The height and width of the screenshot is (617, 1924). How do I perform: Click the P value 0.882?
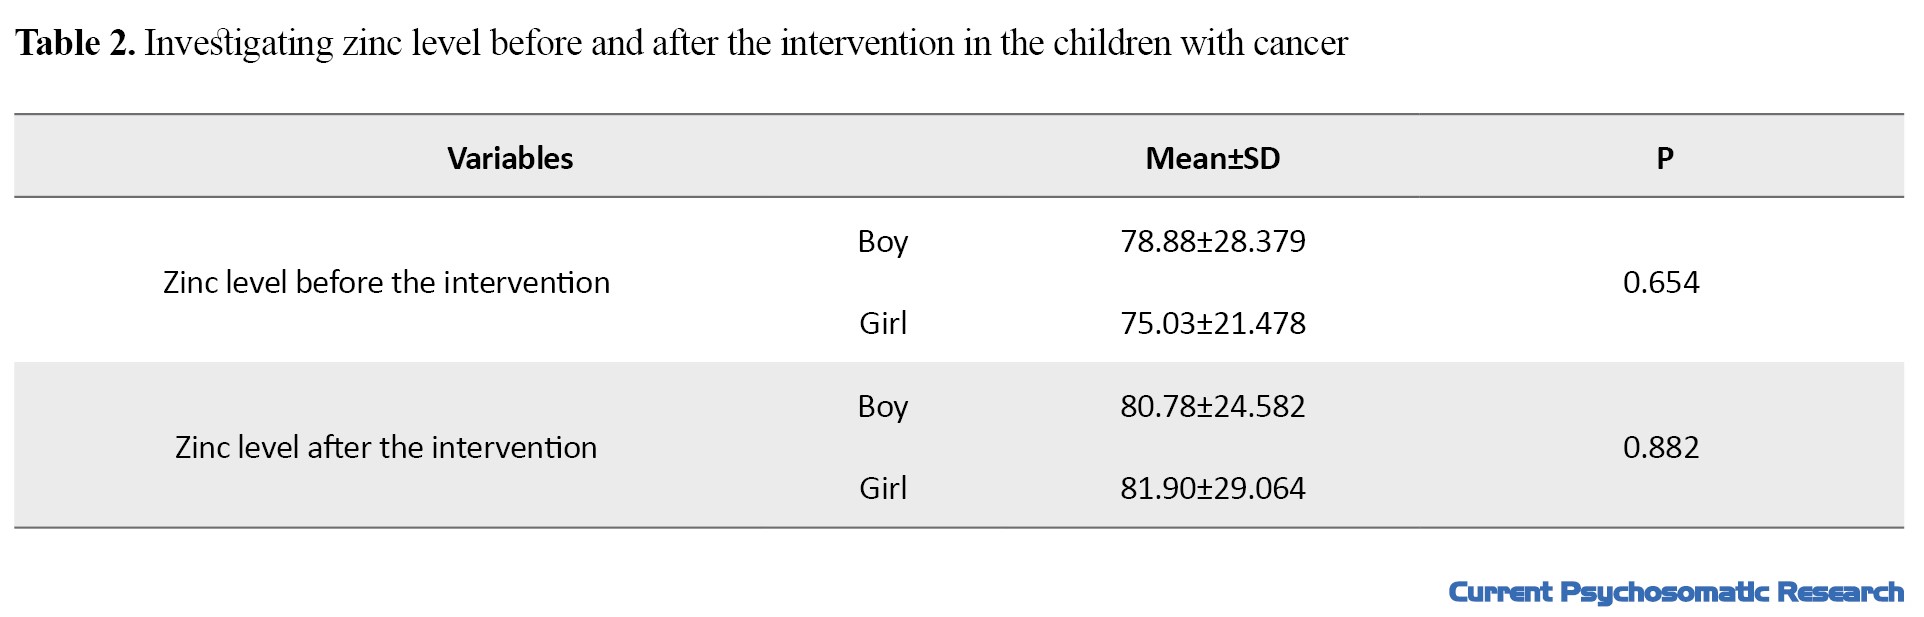click(1661, 447)
